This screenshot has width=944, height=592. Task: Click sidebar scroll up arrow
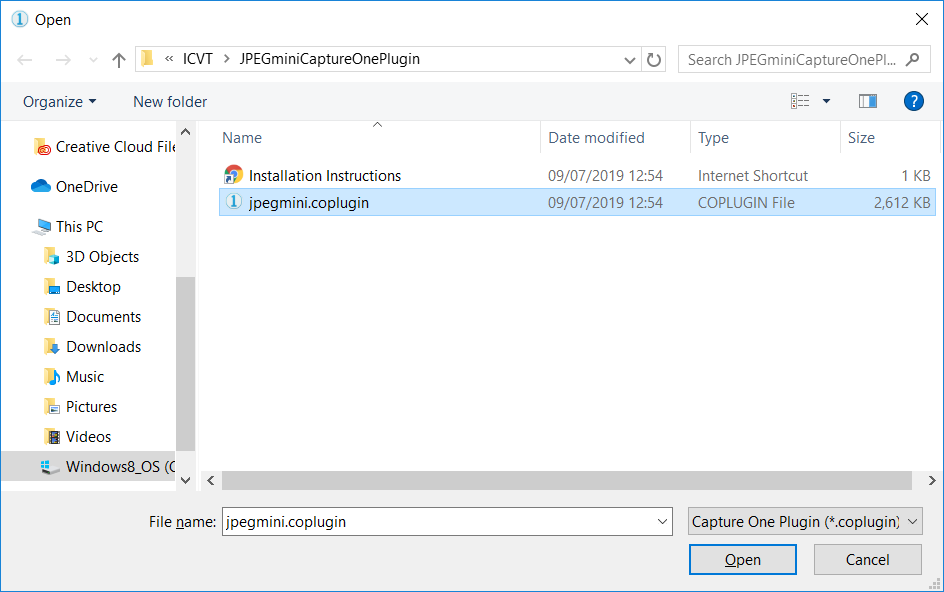185,132
